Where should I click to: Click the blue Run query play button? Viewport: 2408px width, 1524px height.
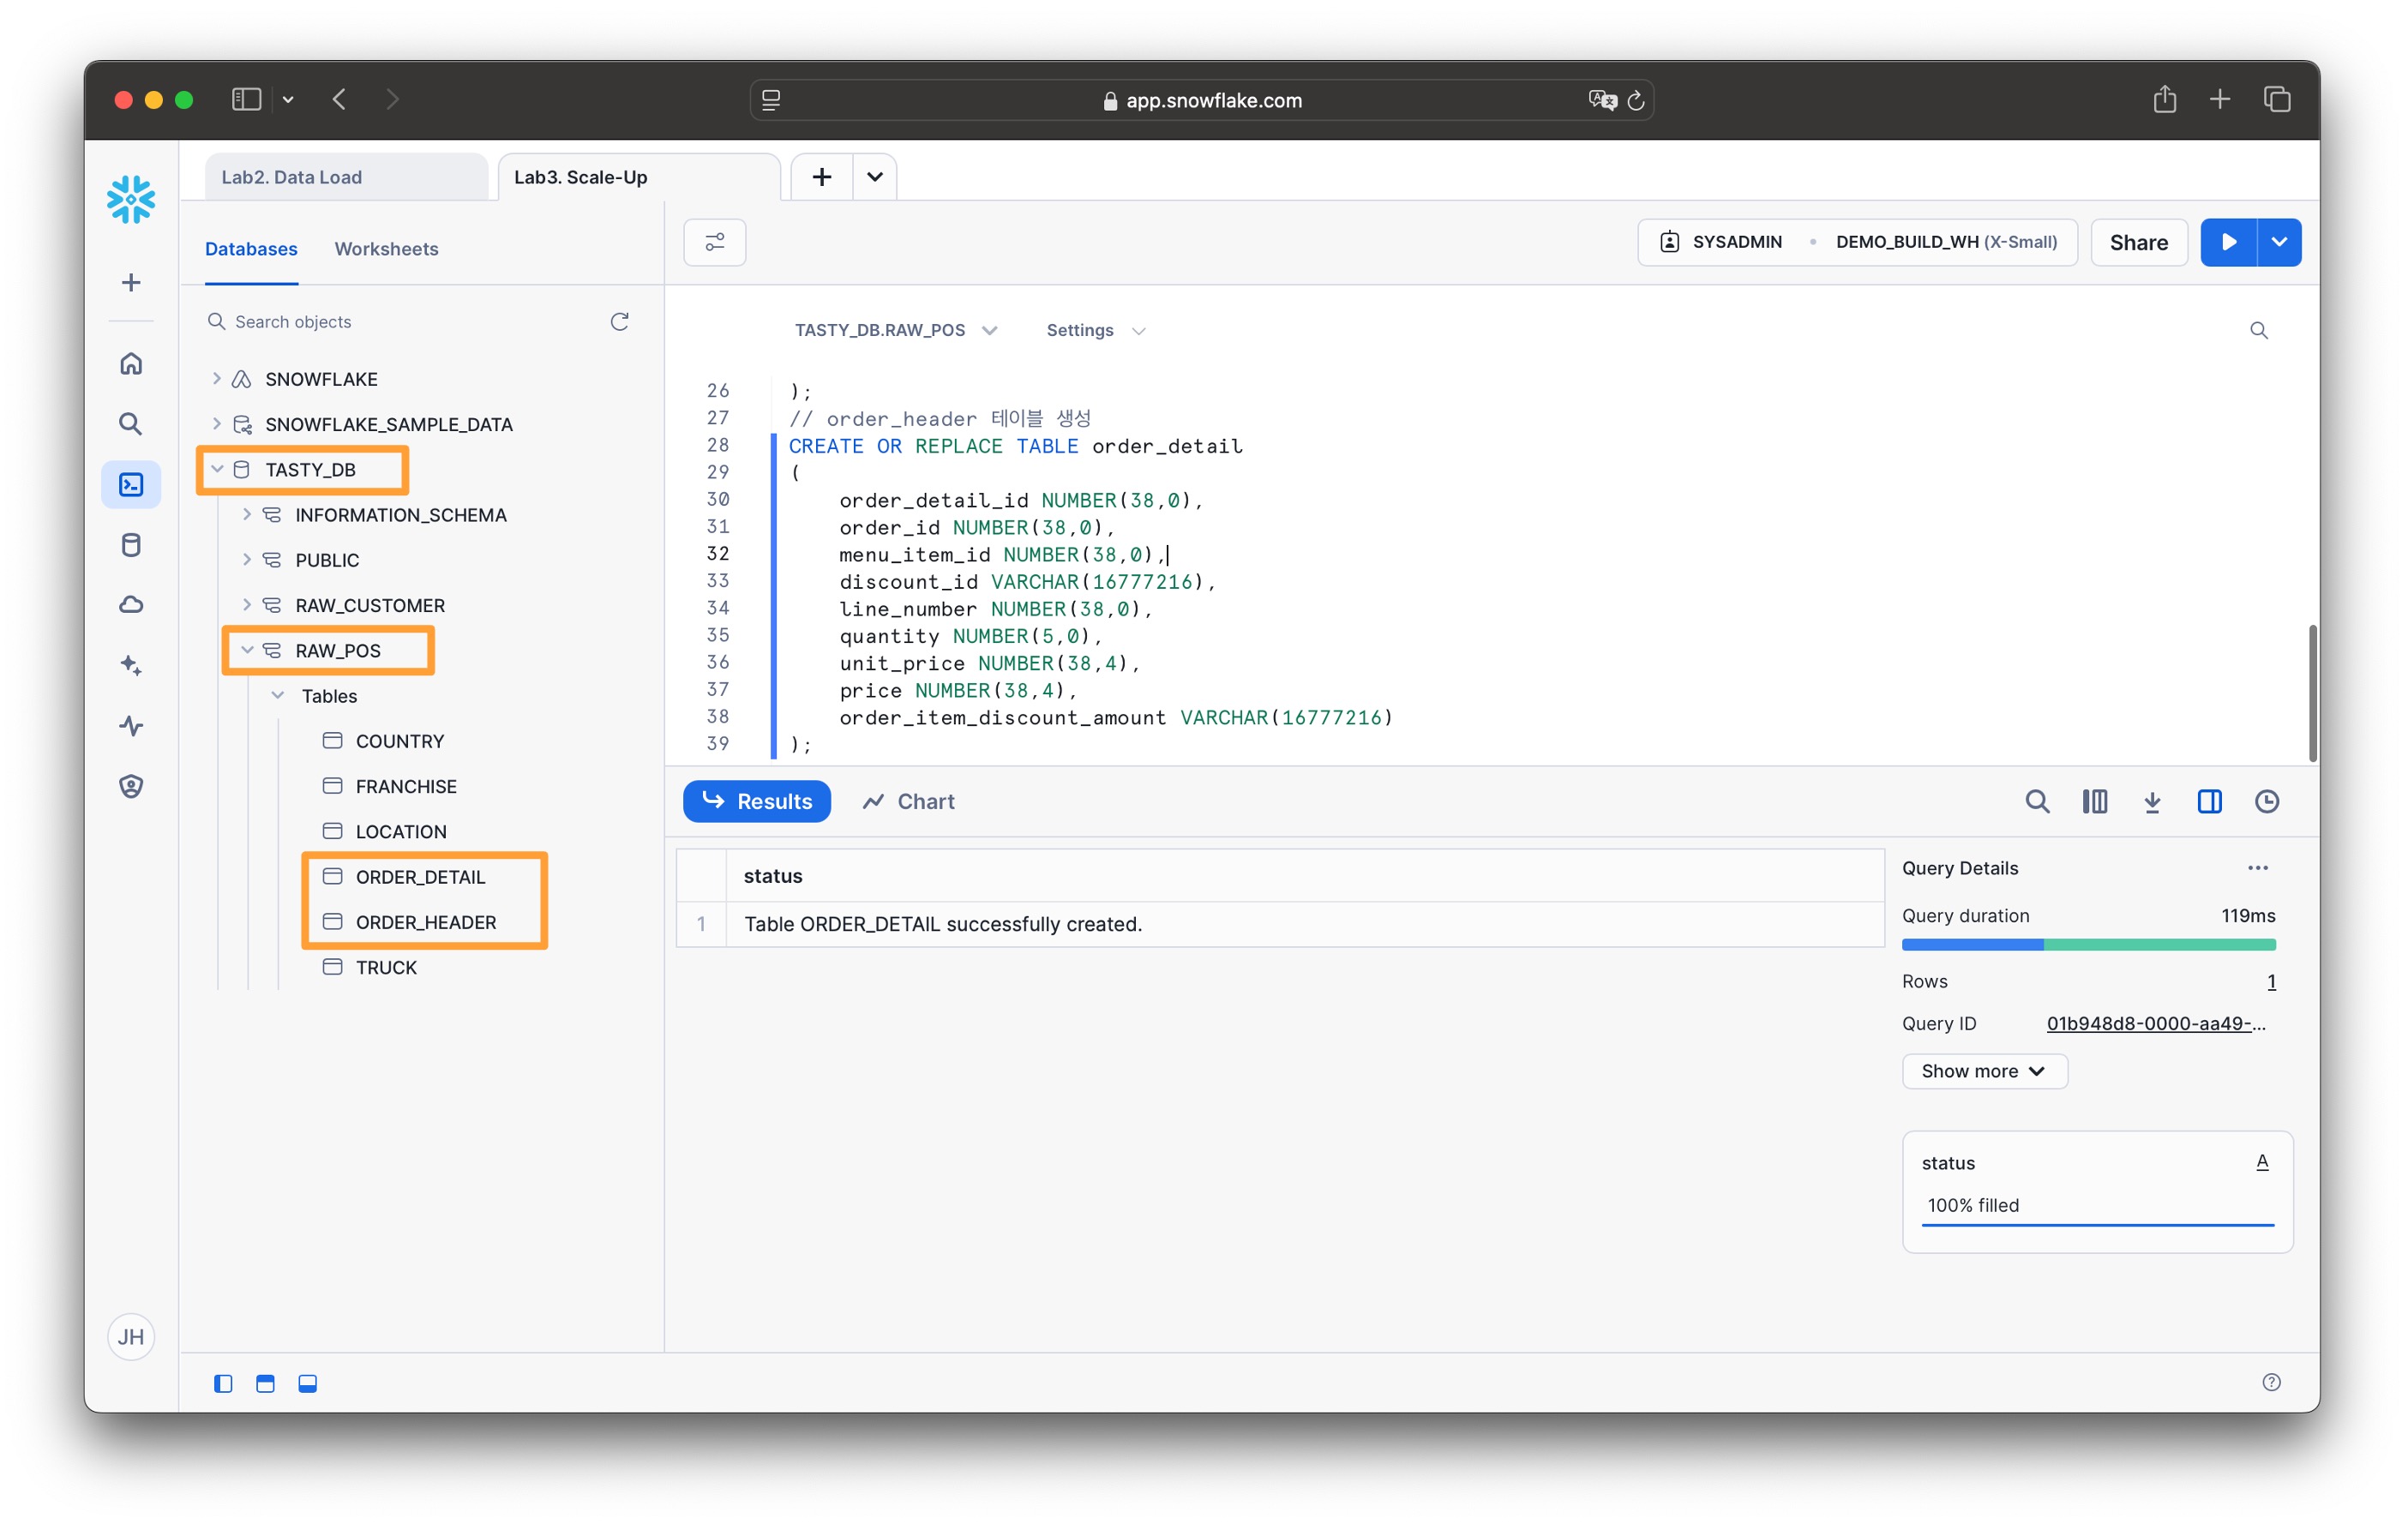2227,242
